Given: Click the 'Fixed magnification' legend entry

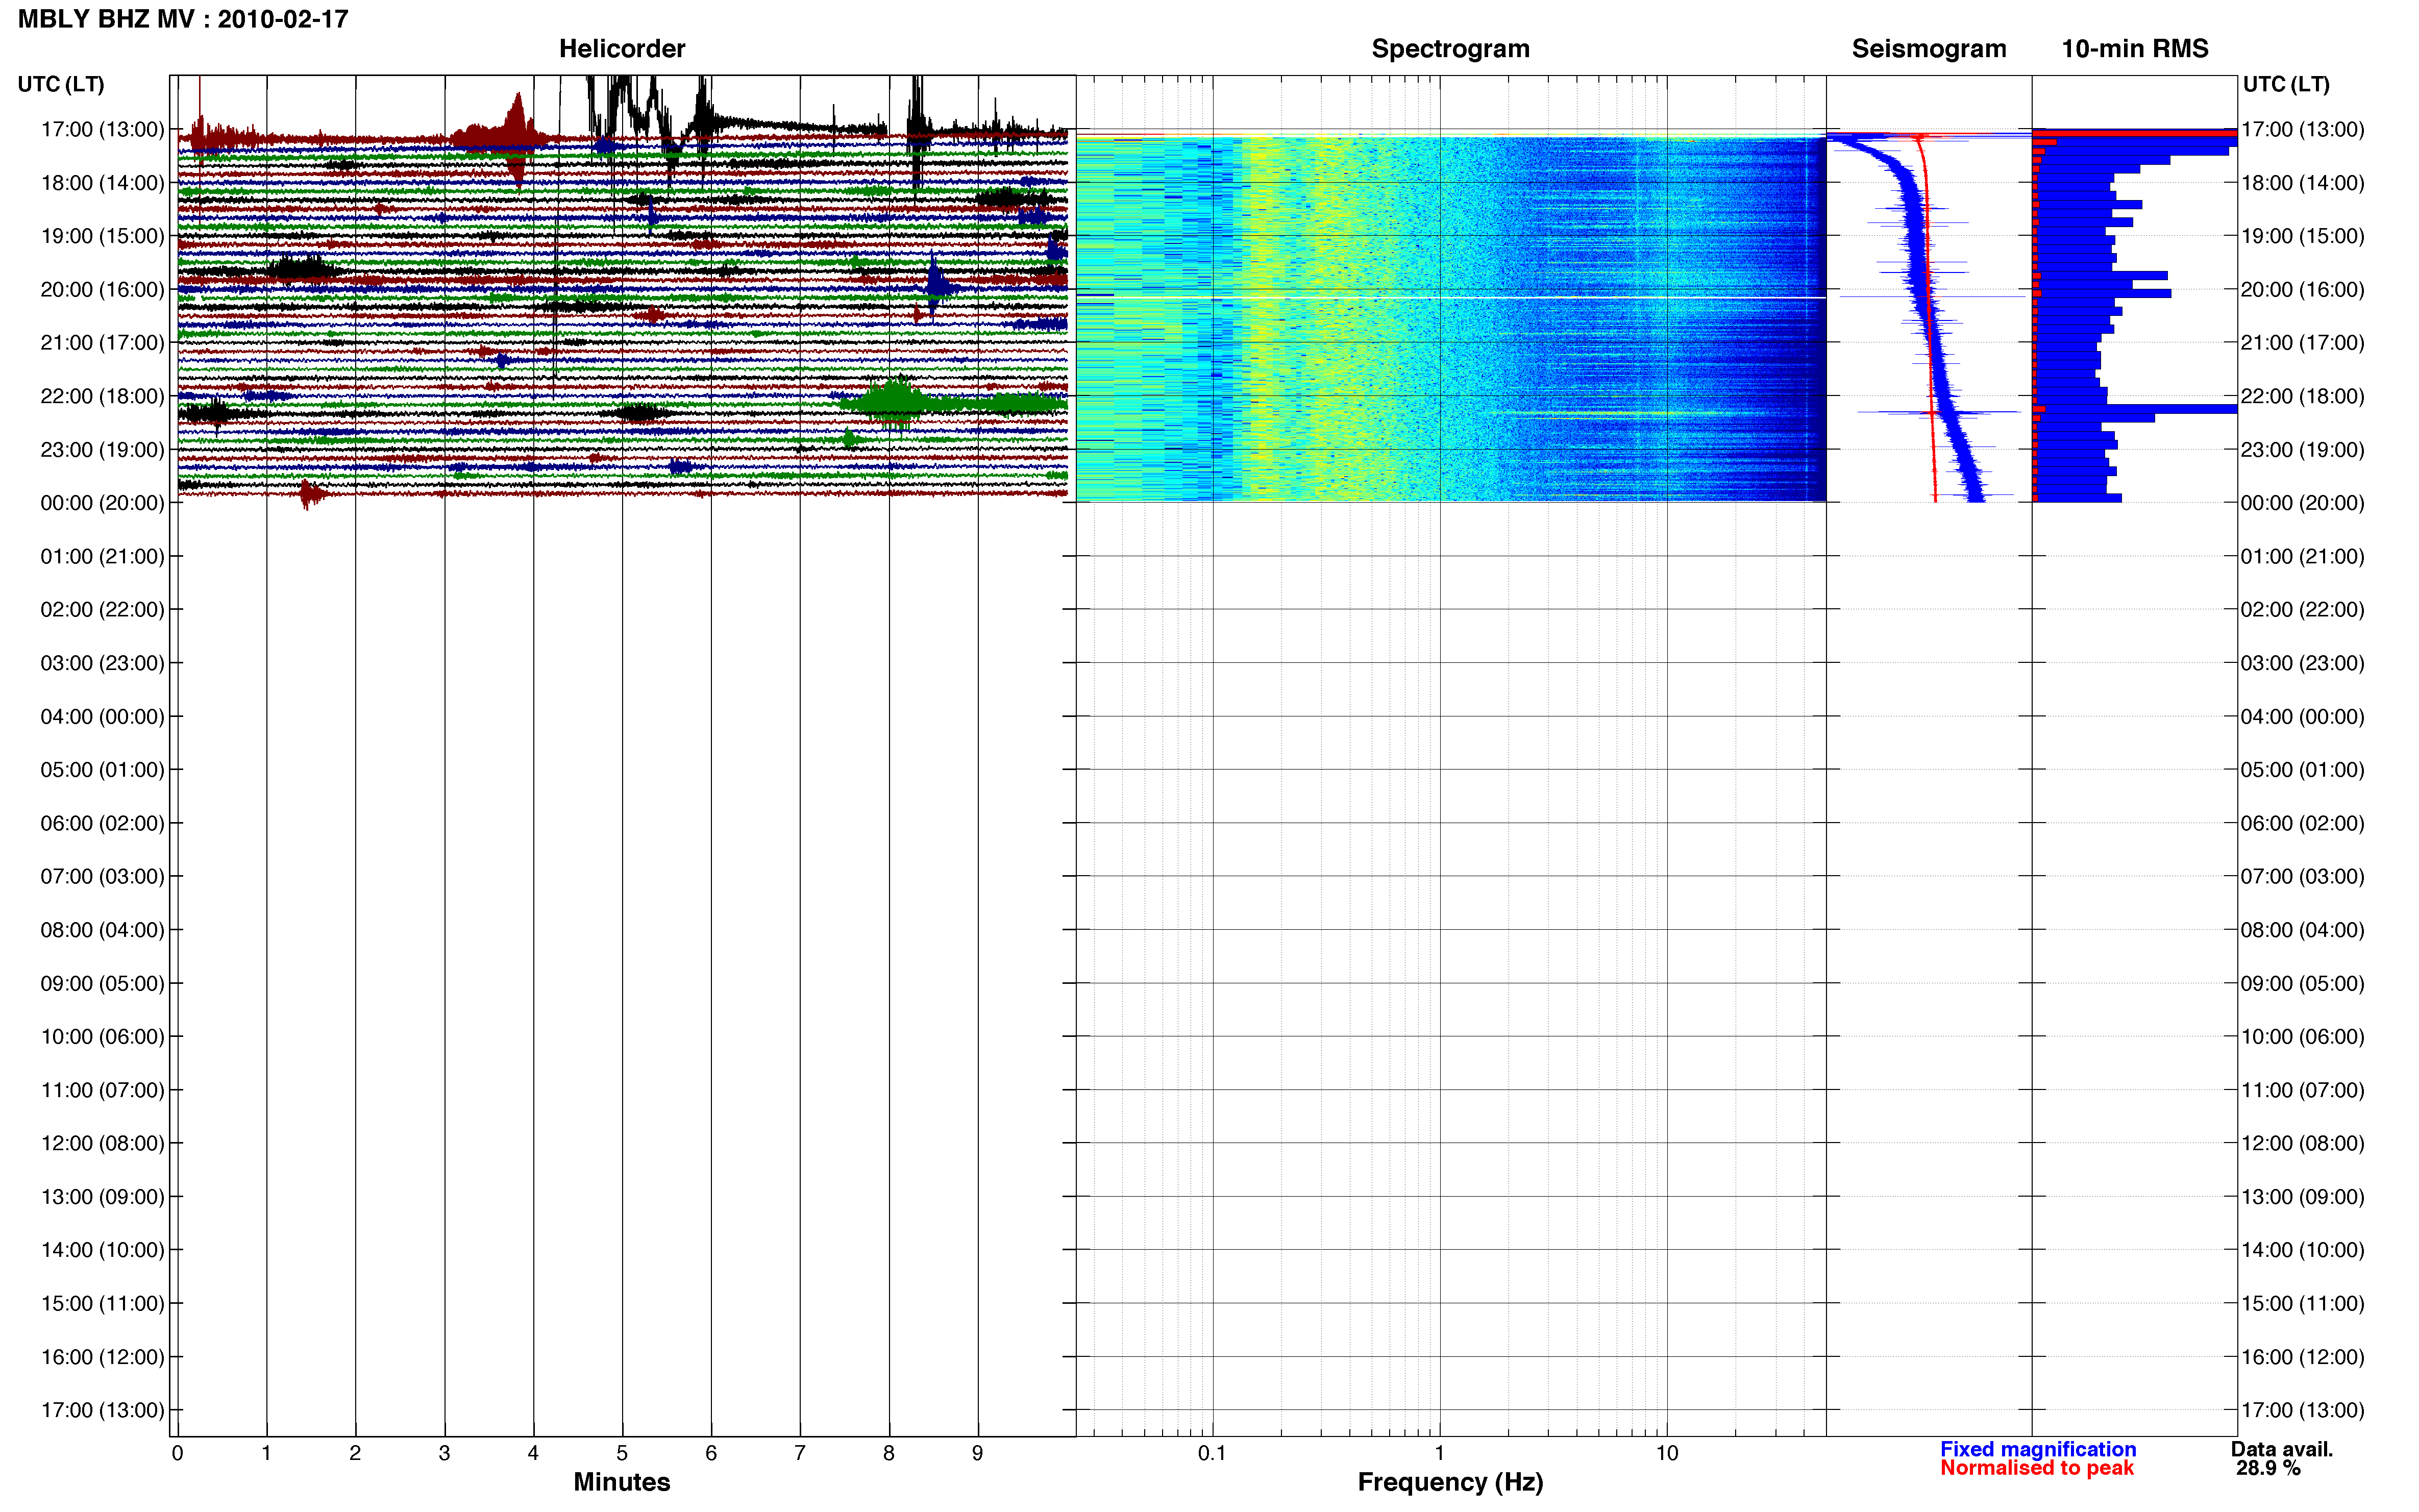Looking at the screenshot, I should [2038, 1449].
